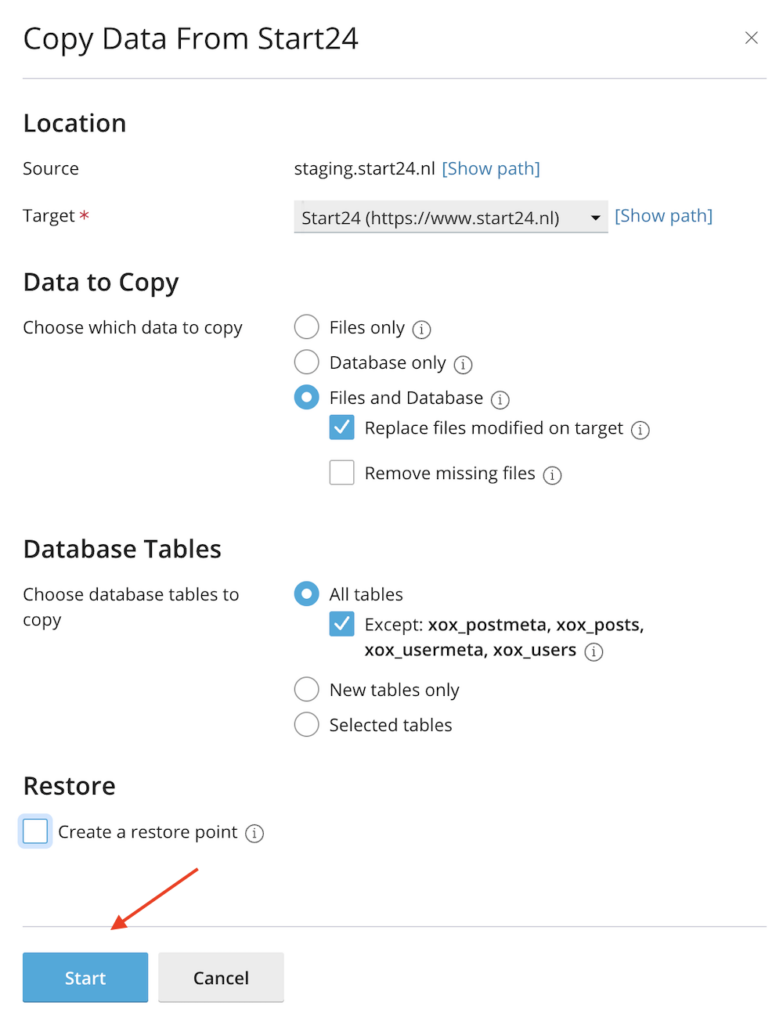Click info icon after excepted tables list

(x=594, y=652)
